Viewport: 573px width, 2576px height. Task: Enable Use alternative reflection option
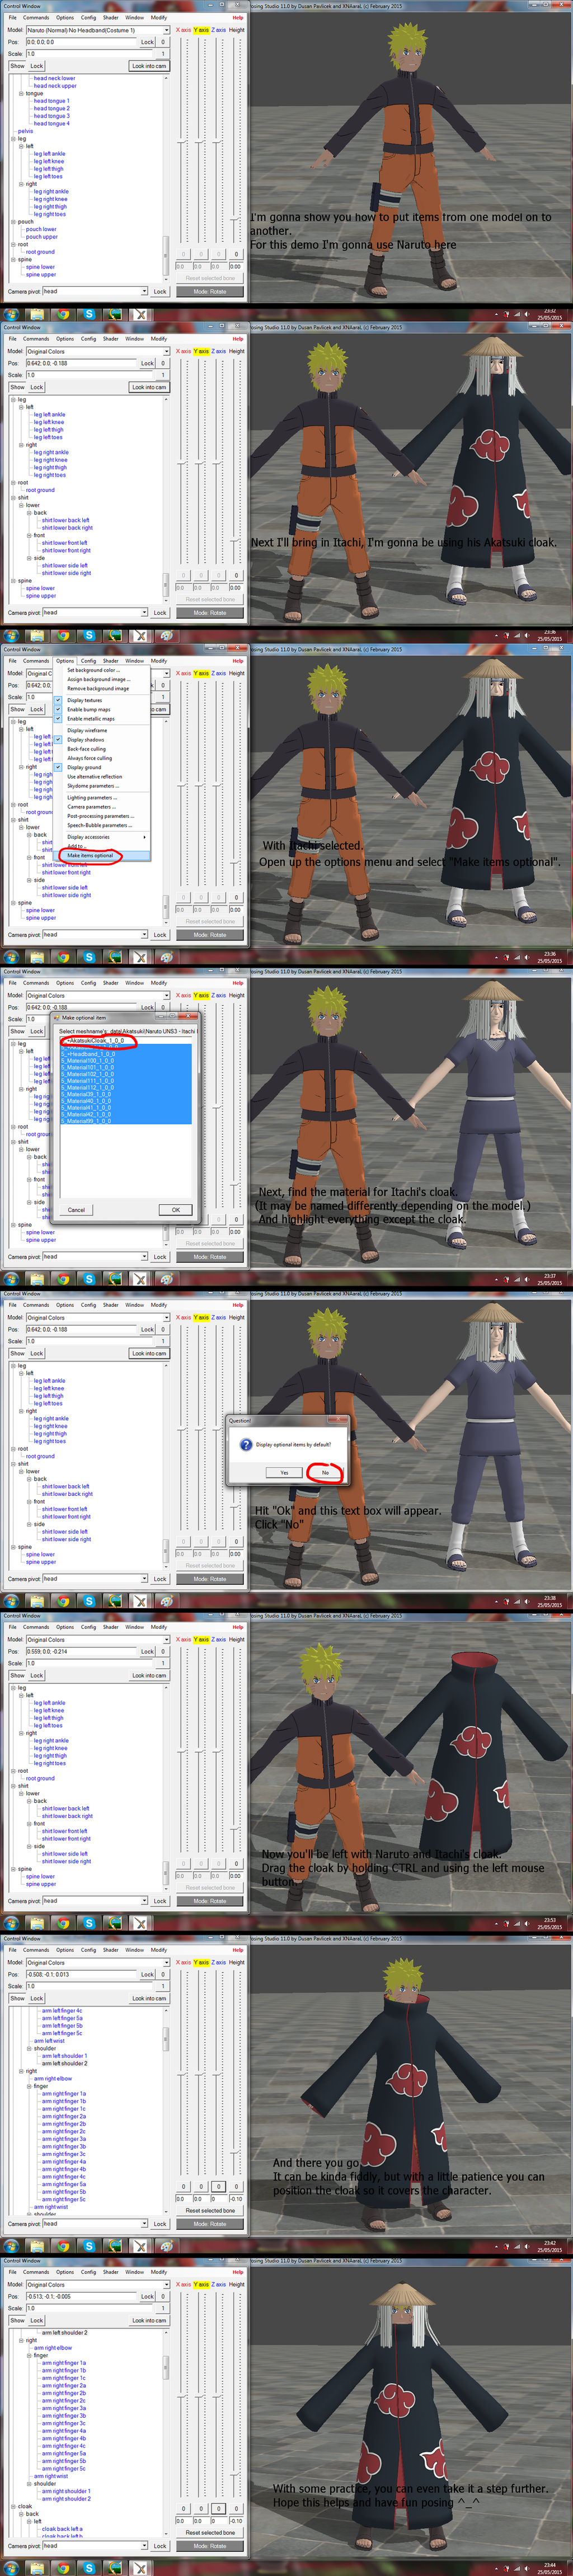tap(94, 776)
